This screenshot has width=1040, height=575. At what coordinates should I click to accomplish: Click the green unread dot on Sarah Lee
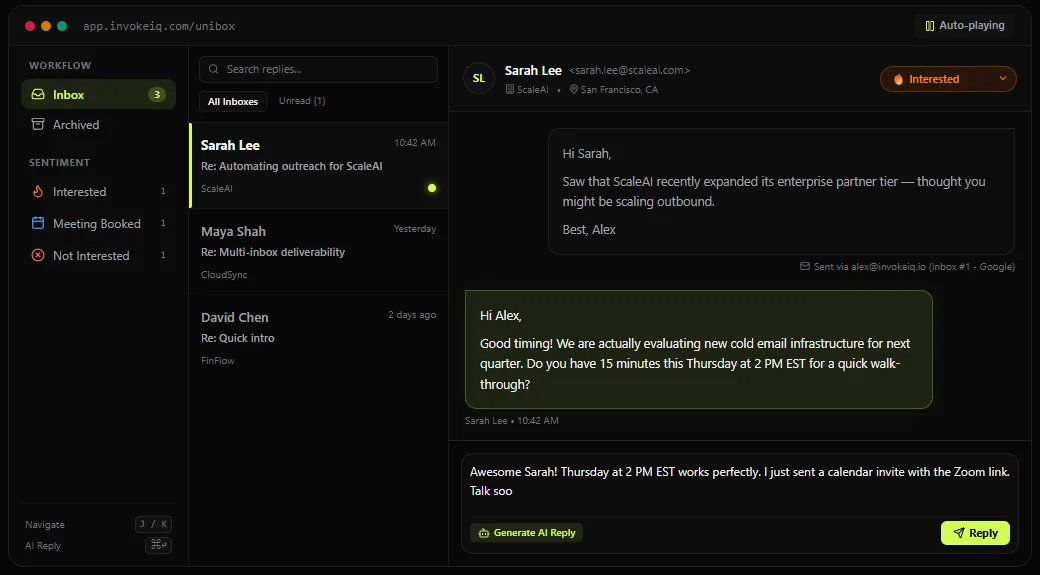click(x=432, y=188)
